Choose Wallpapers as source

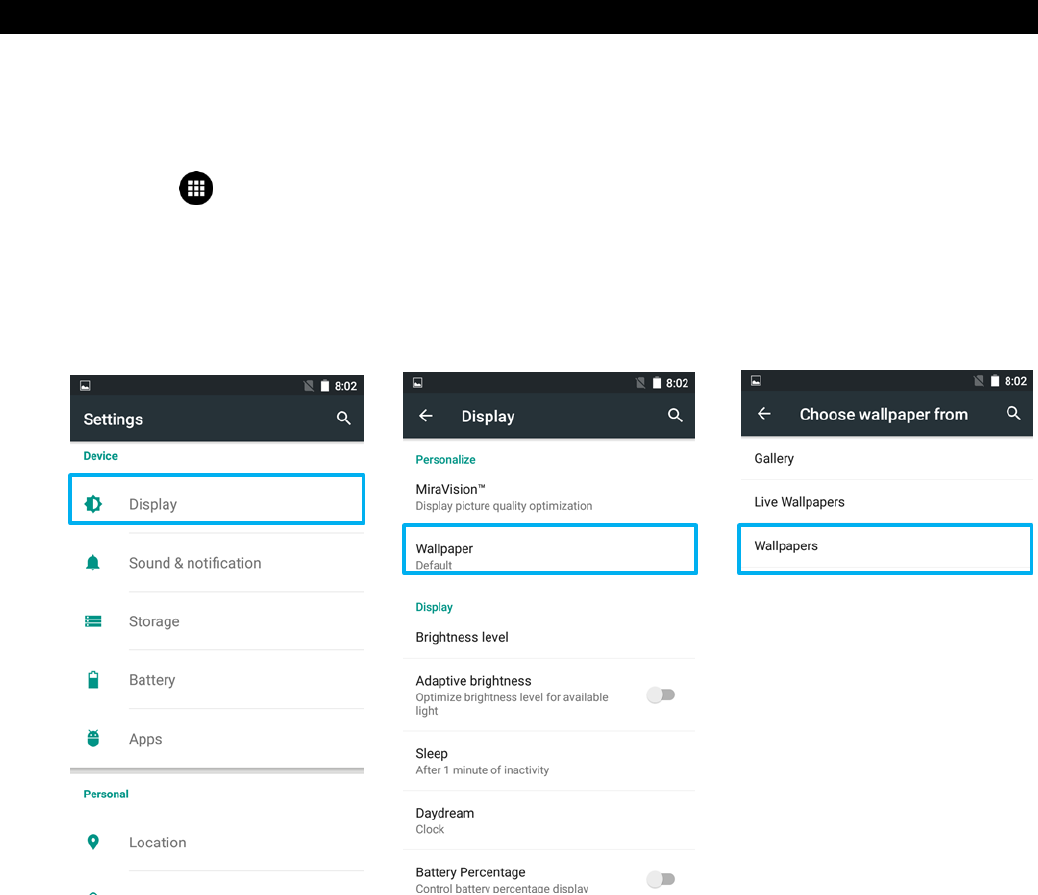(x=885, y=549)
